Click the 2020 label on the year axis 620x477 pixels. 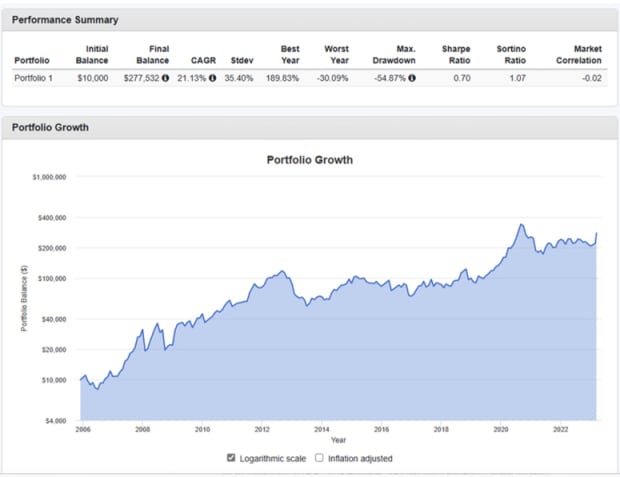(501, 429)
